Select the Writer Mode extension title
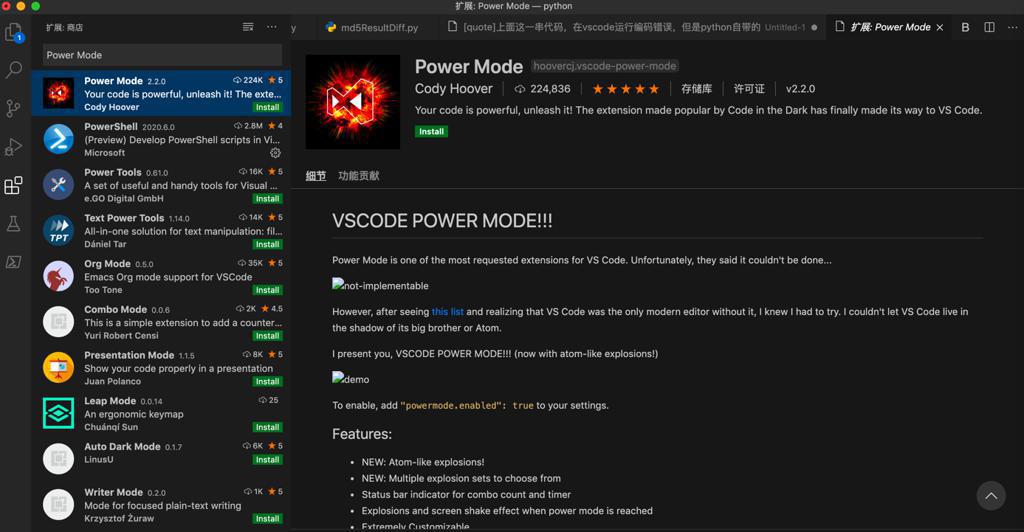Image resolution: width=1024 pixels, height=532 pixels. pos(113,492)
